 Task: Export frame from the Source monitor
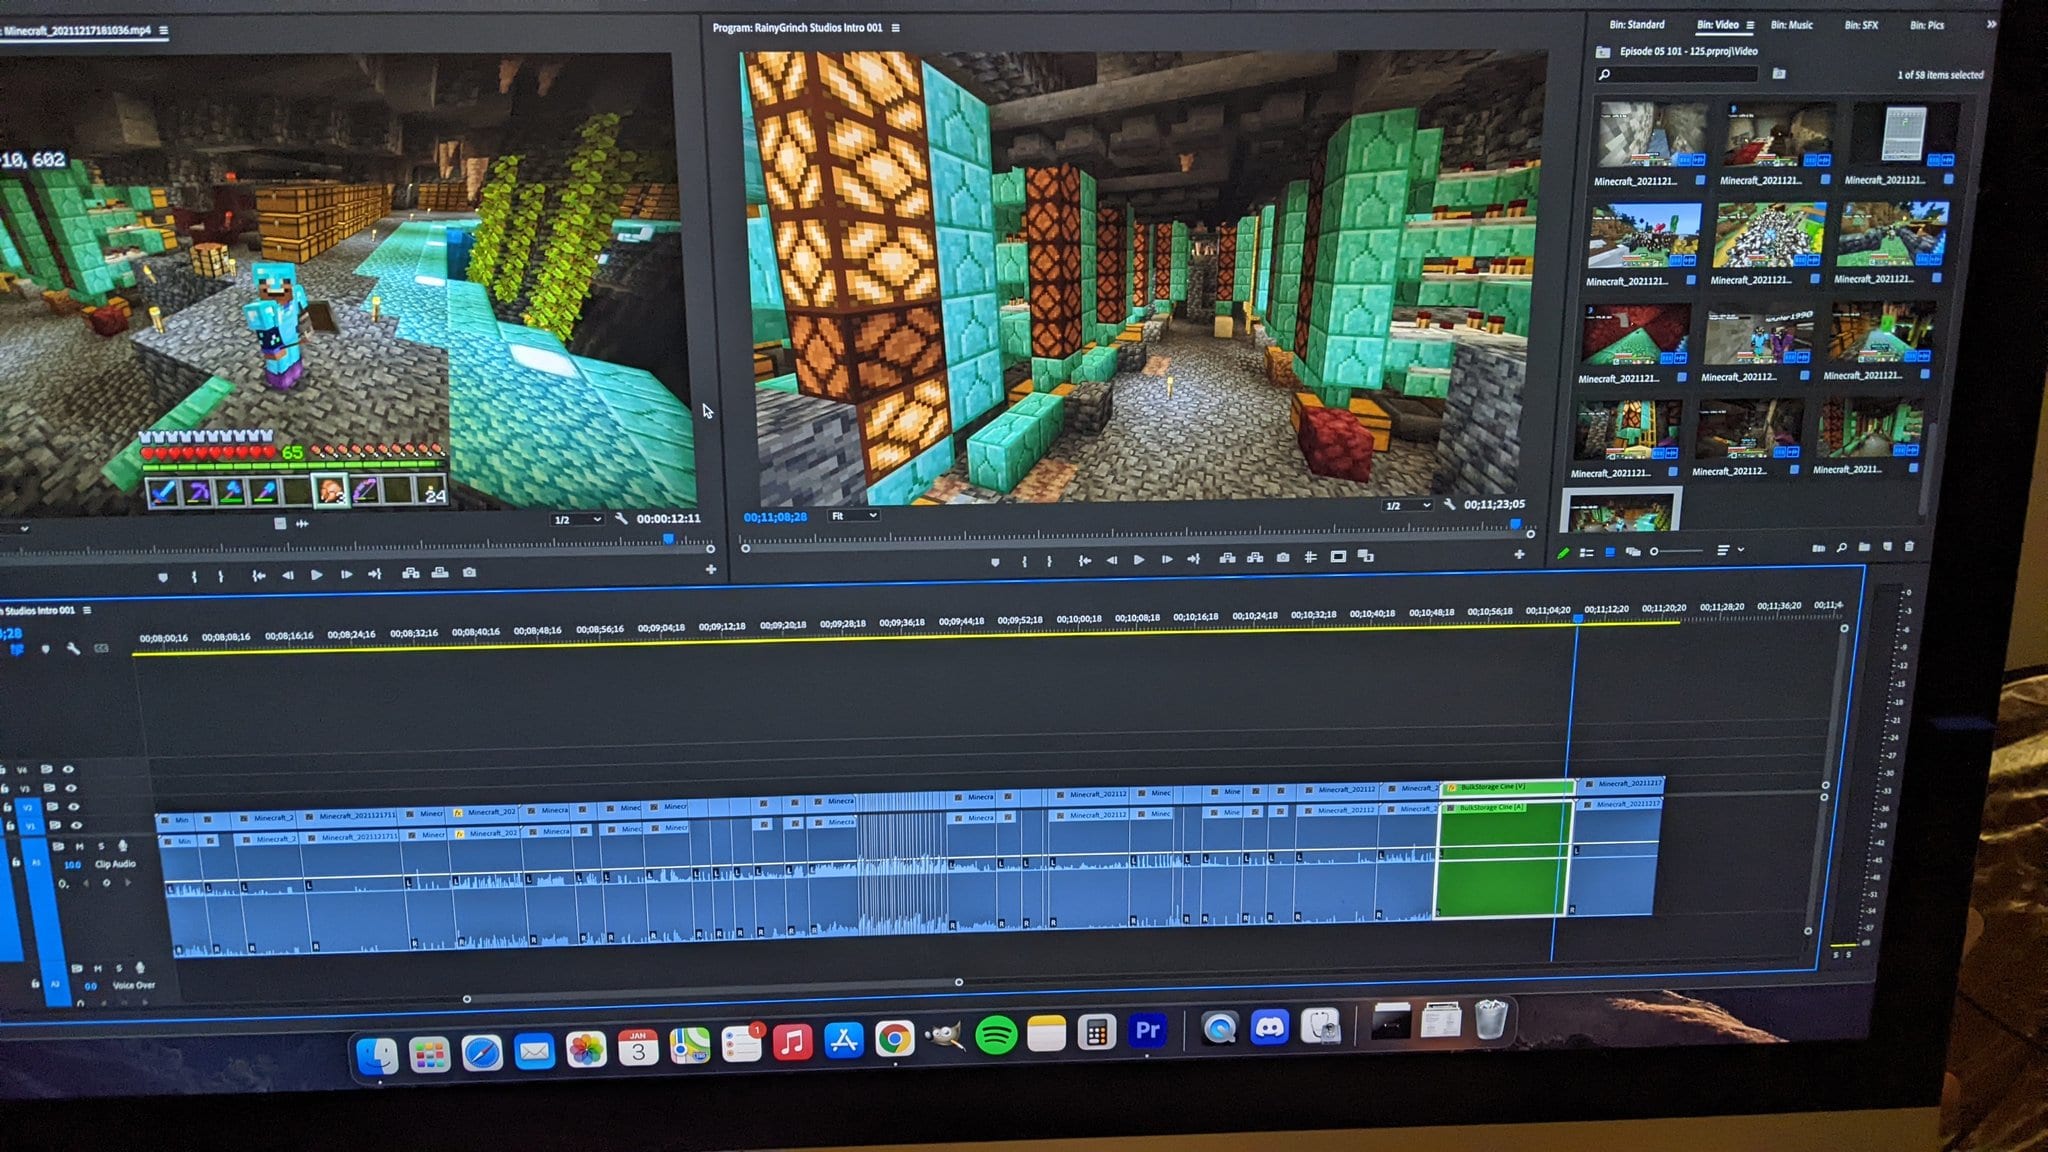click(469, 573)
